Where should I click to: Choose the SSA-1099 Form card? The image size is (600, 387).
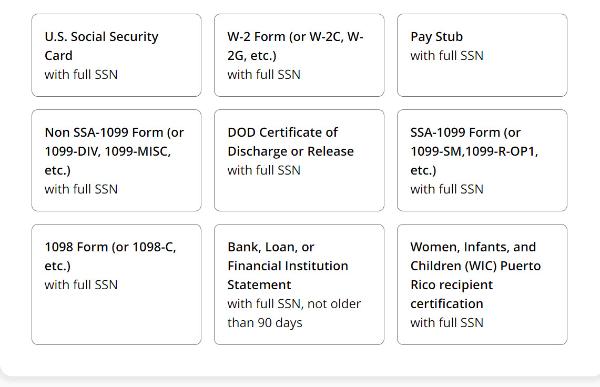point(482,160)
